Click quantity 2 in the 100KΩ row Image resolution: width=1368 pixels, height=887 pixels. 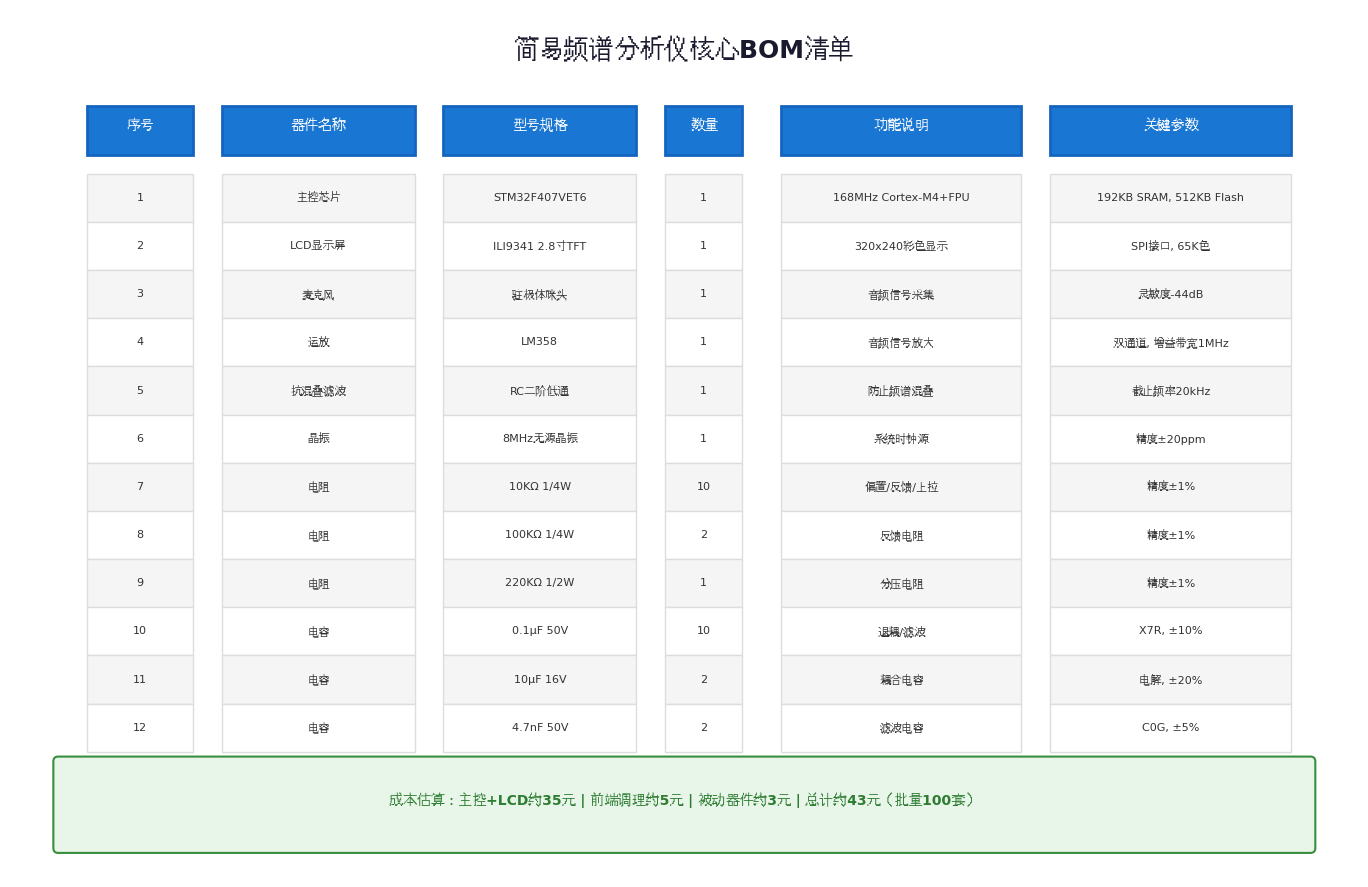point(704,535)
